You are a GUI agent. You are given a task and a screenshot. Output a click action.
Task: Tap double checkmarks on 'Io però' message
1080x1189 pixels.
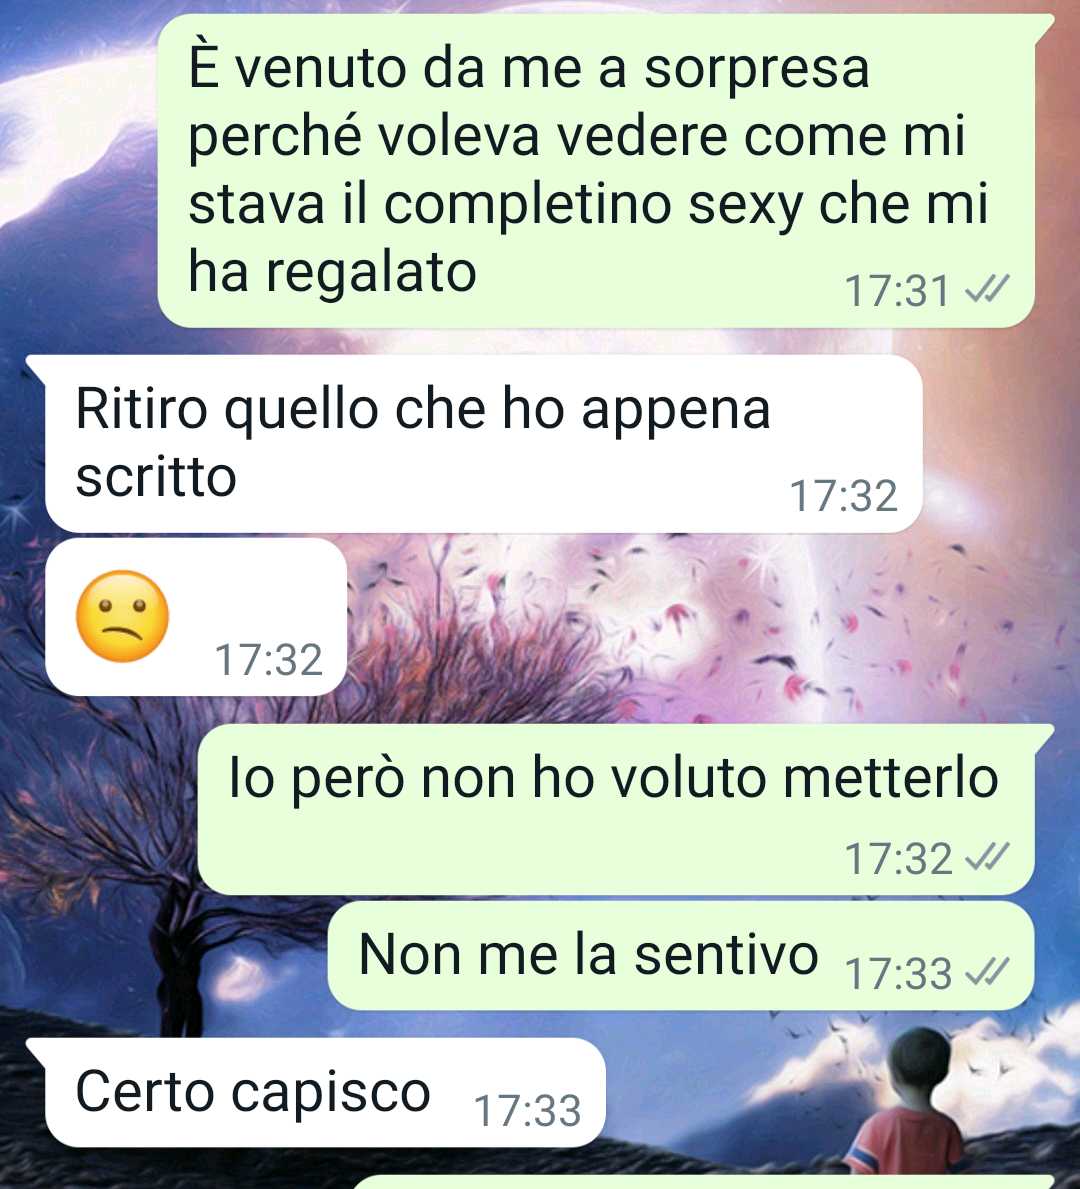click(x=987, y=857)
